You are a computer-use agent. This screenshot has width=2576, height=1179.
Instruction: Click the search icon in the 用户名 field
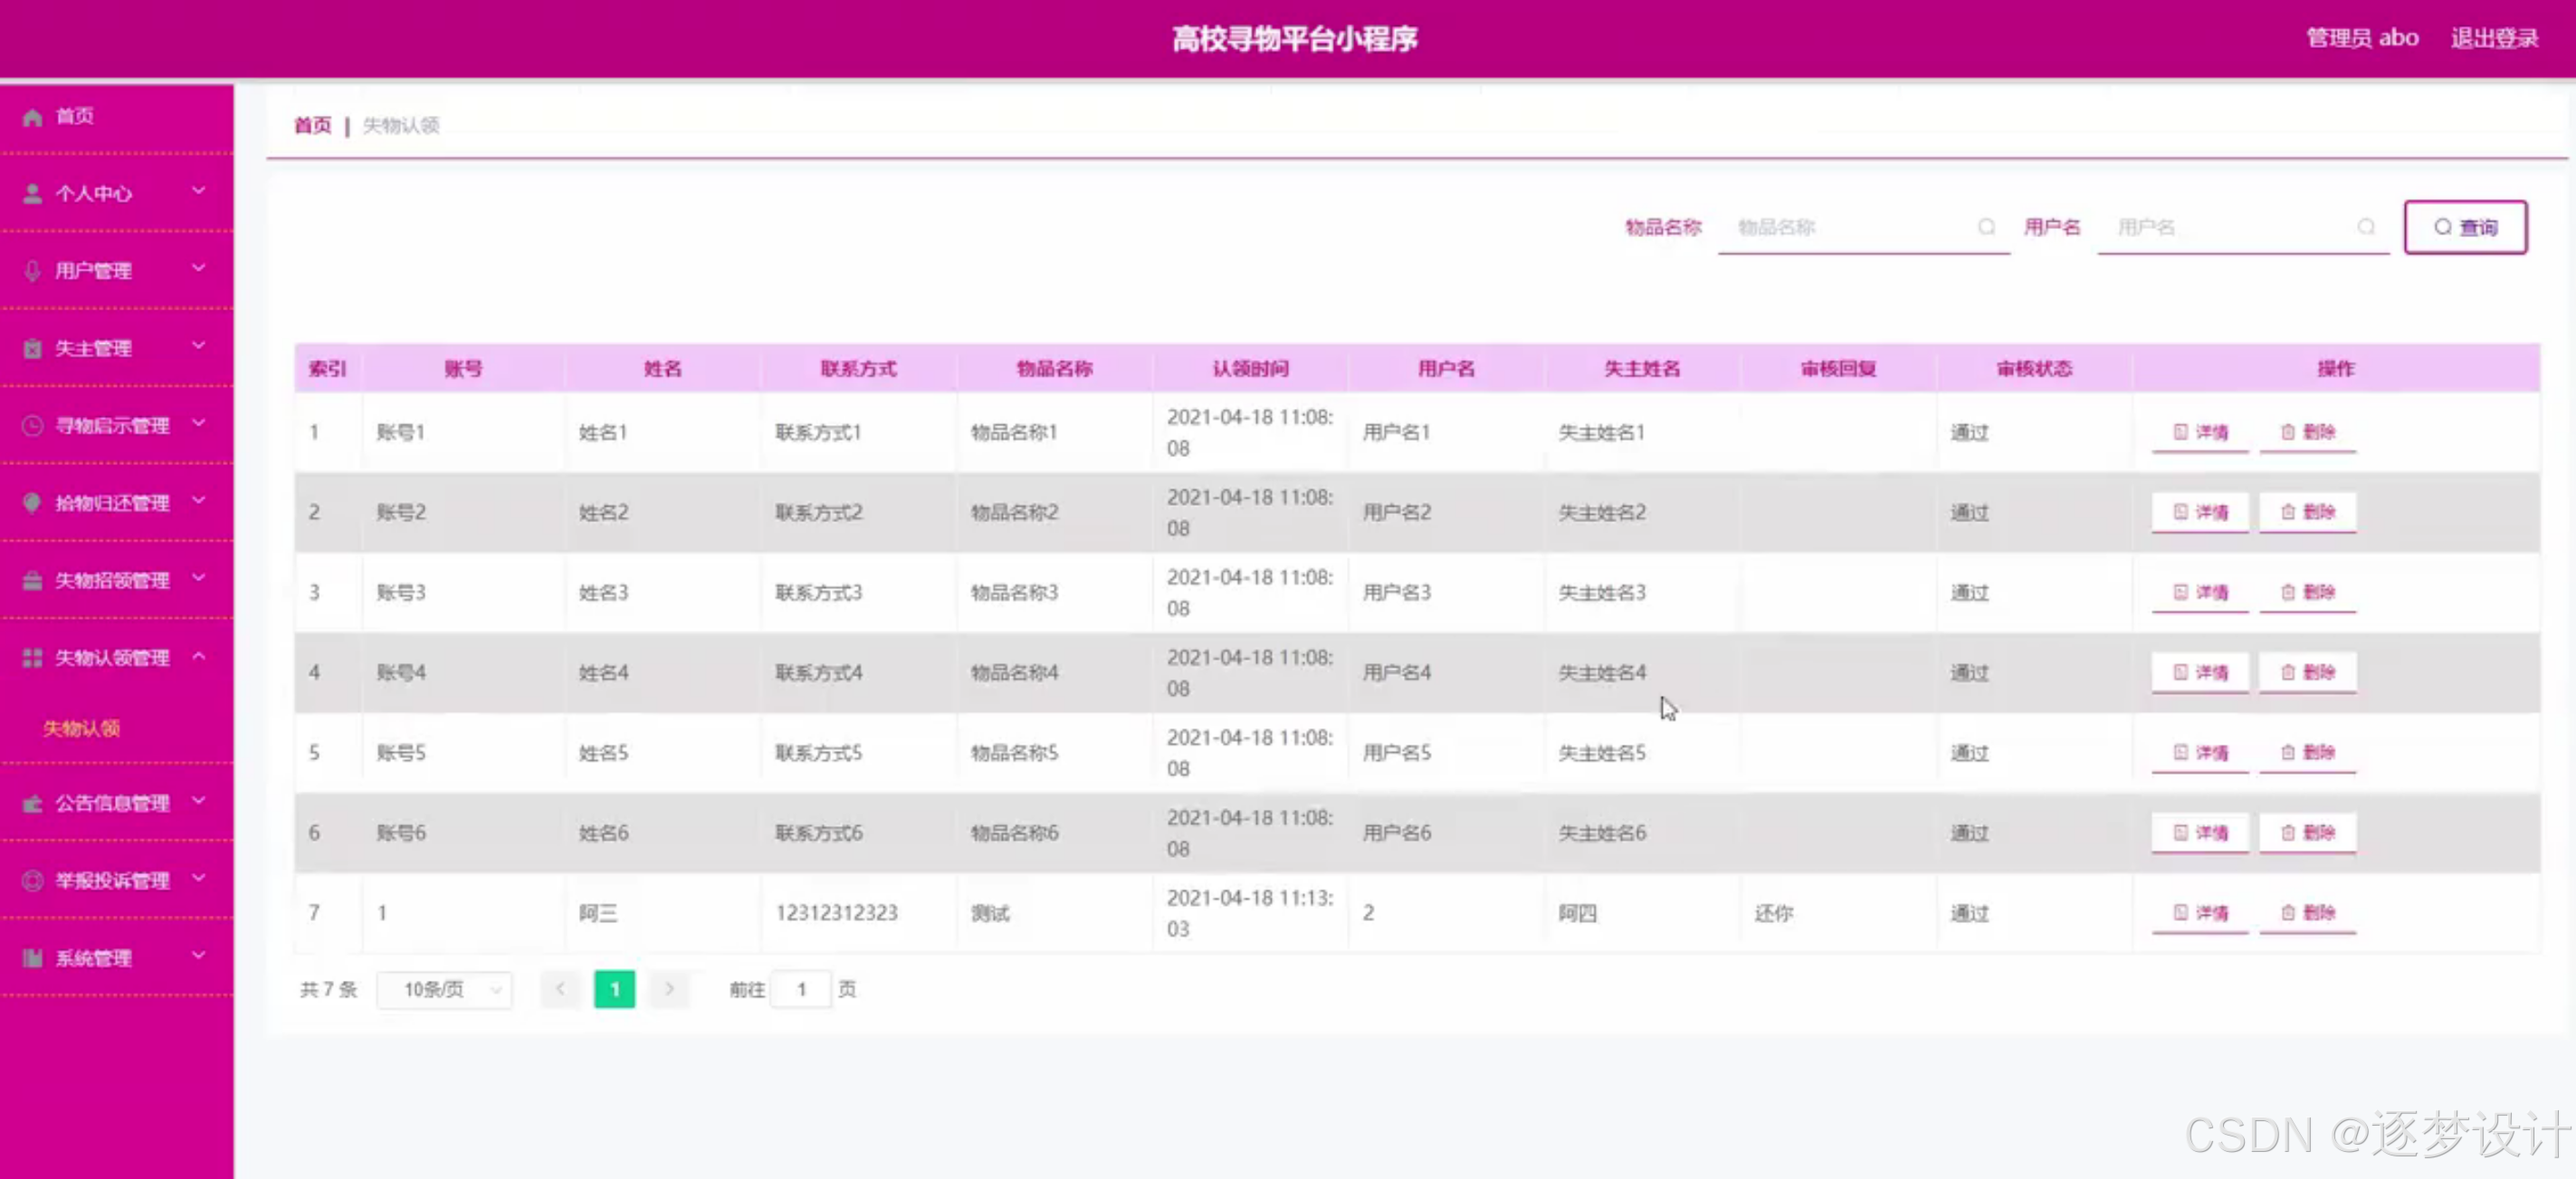2365,227
